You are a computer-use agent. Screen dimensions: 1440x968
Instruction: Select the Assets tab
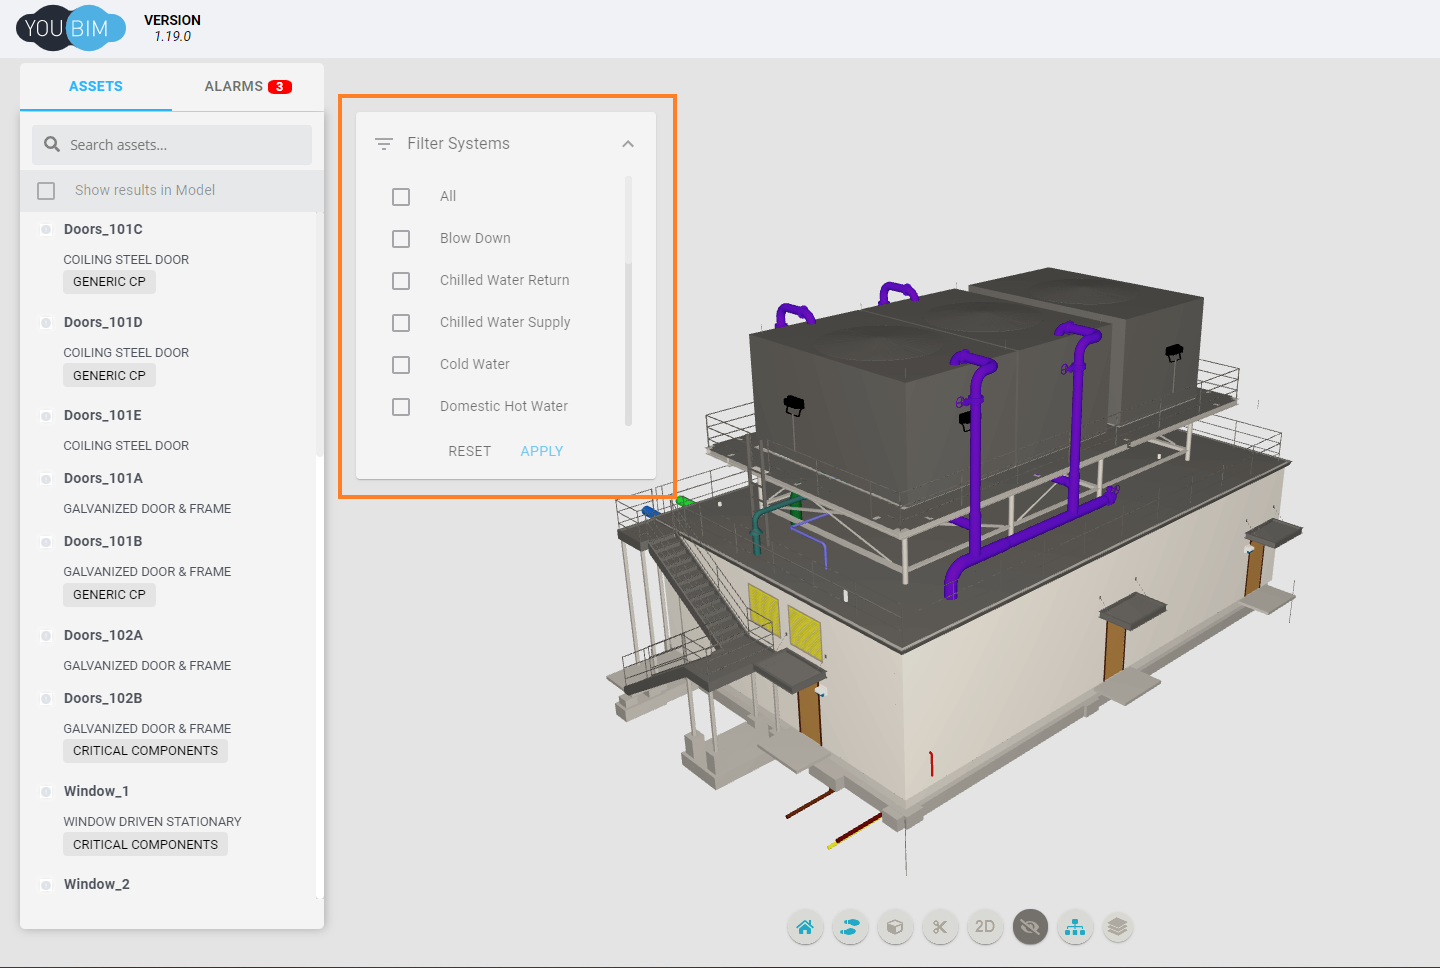click(96, 87)
